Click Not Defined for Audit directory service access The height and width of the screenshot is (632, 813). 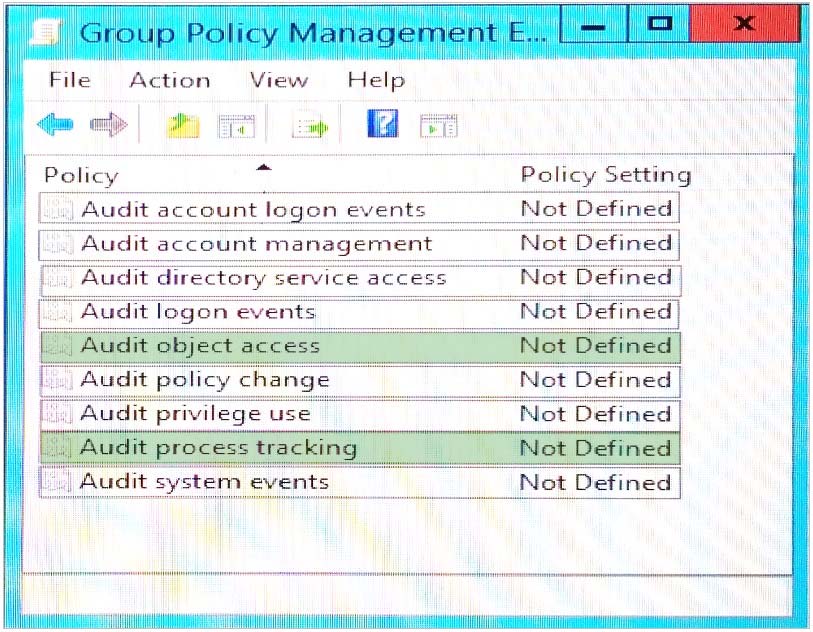[x=596, y=277]
